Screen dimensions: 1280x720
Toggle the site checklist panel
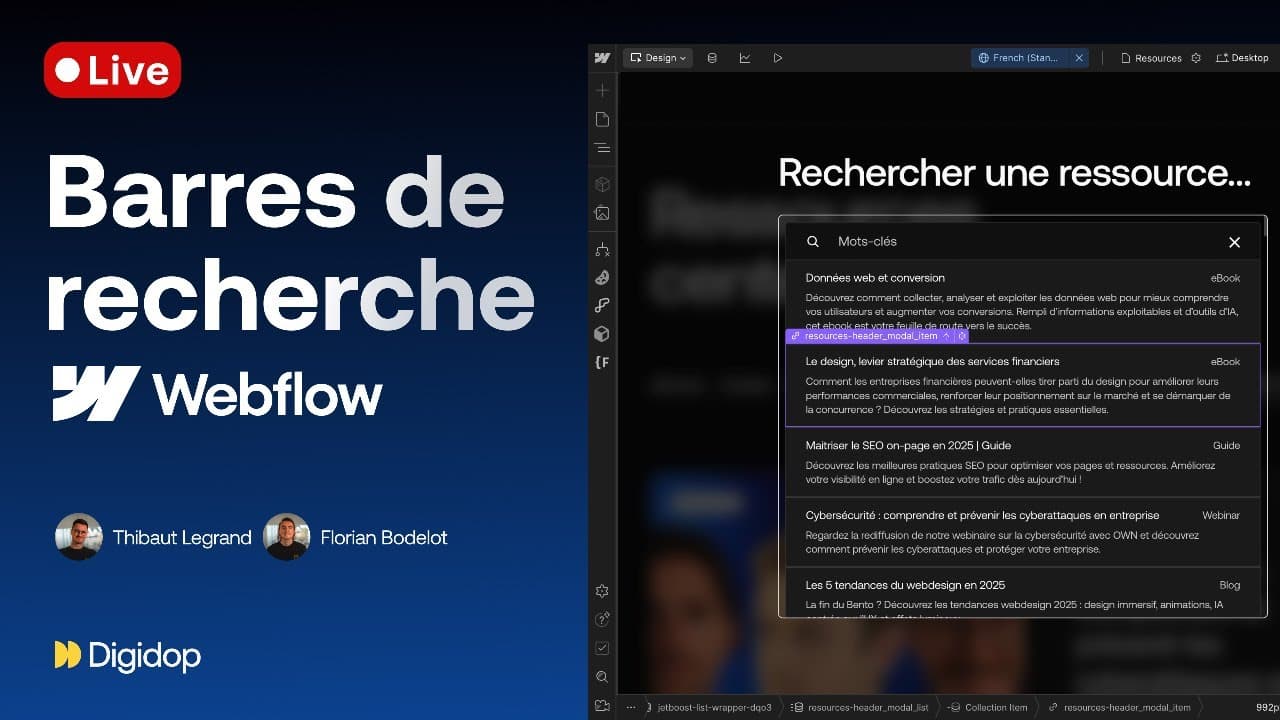point(602,648)
